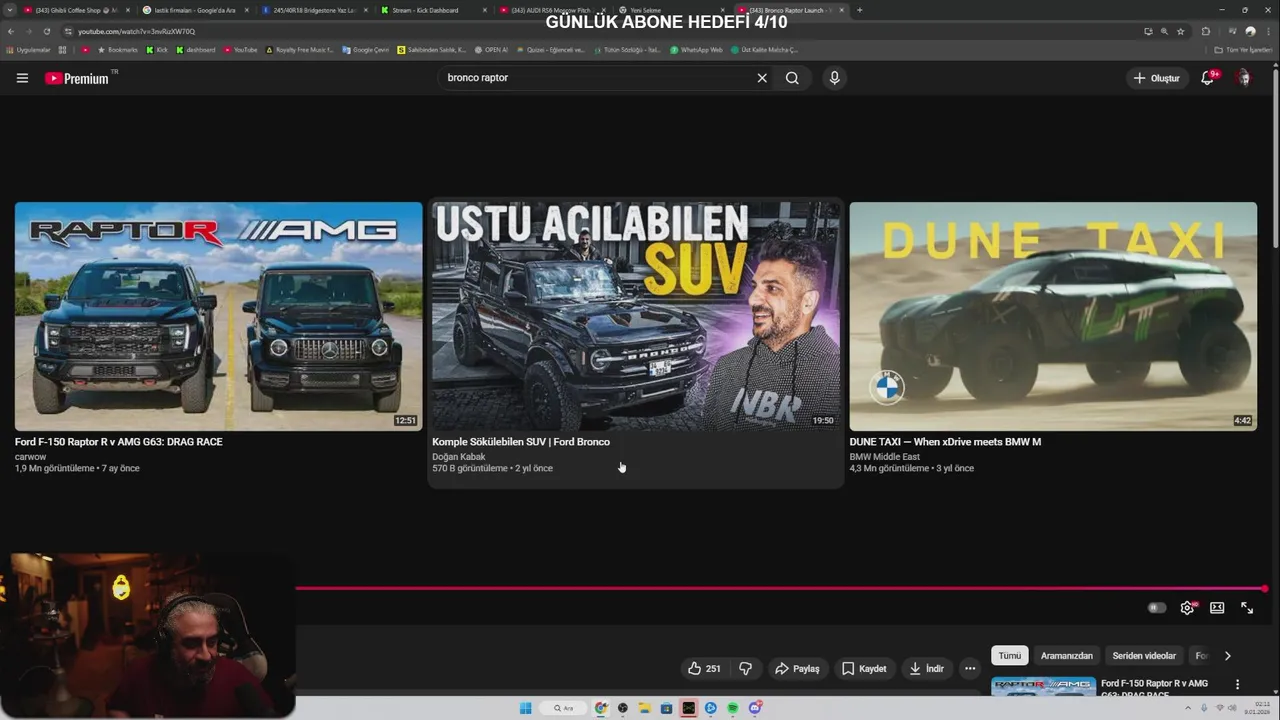
Task: Click the youtube.com address bar
Action: point(600,31)
